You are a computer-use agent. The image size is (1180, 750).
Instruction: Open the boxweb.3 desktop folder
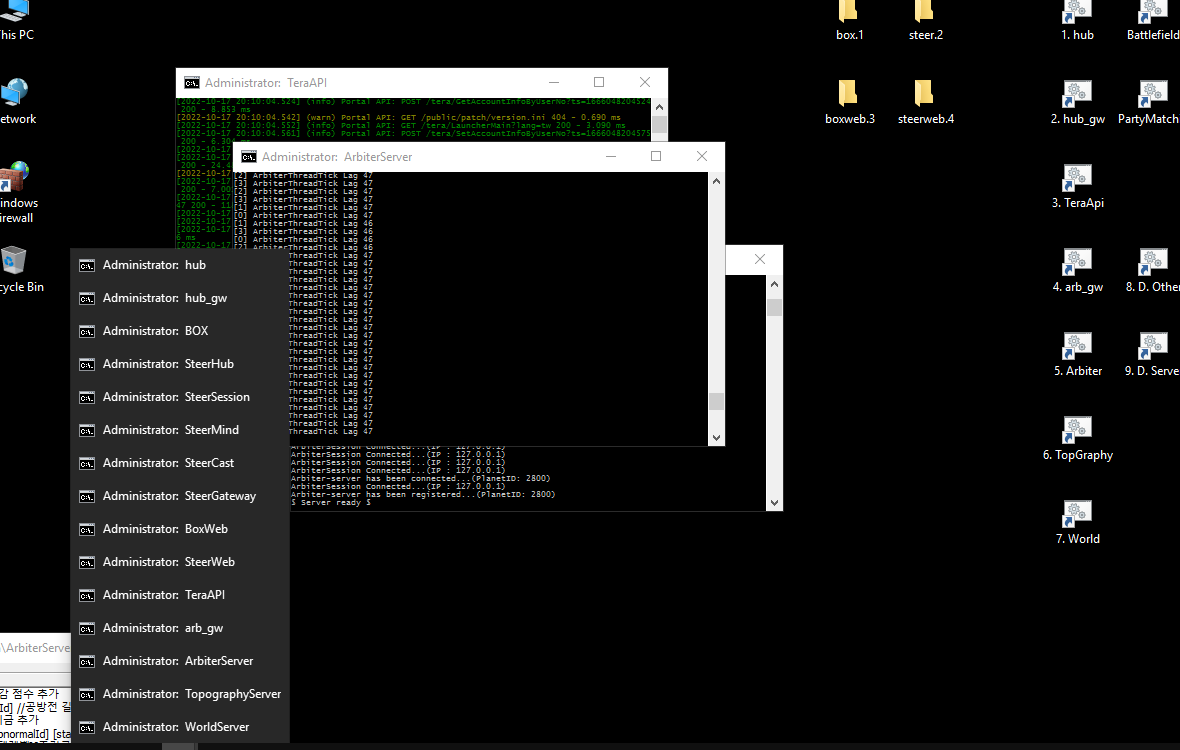tap(850, 103)
